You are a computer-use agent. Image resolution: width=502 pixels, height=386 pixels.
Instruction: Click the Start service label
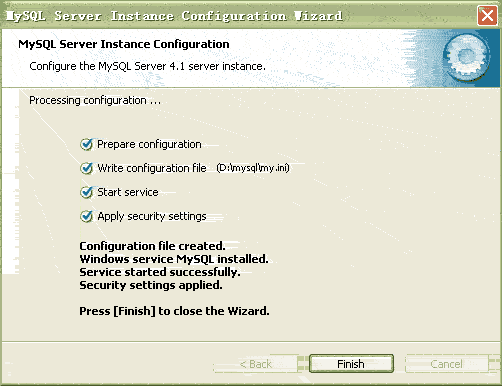pyautogui.click(x=128, y=192)
